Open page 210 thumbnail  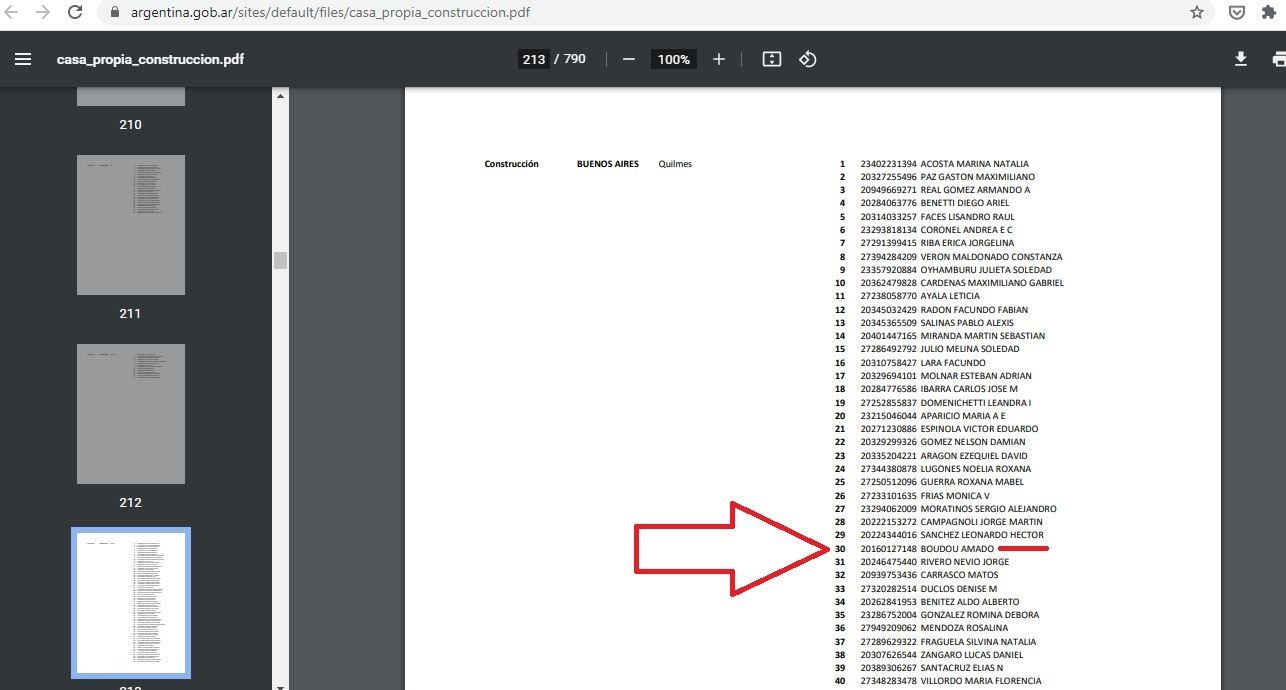tap(131, 97)
